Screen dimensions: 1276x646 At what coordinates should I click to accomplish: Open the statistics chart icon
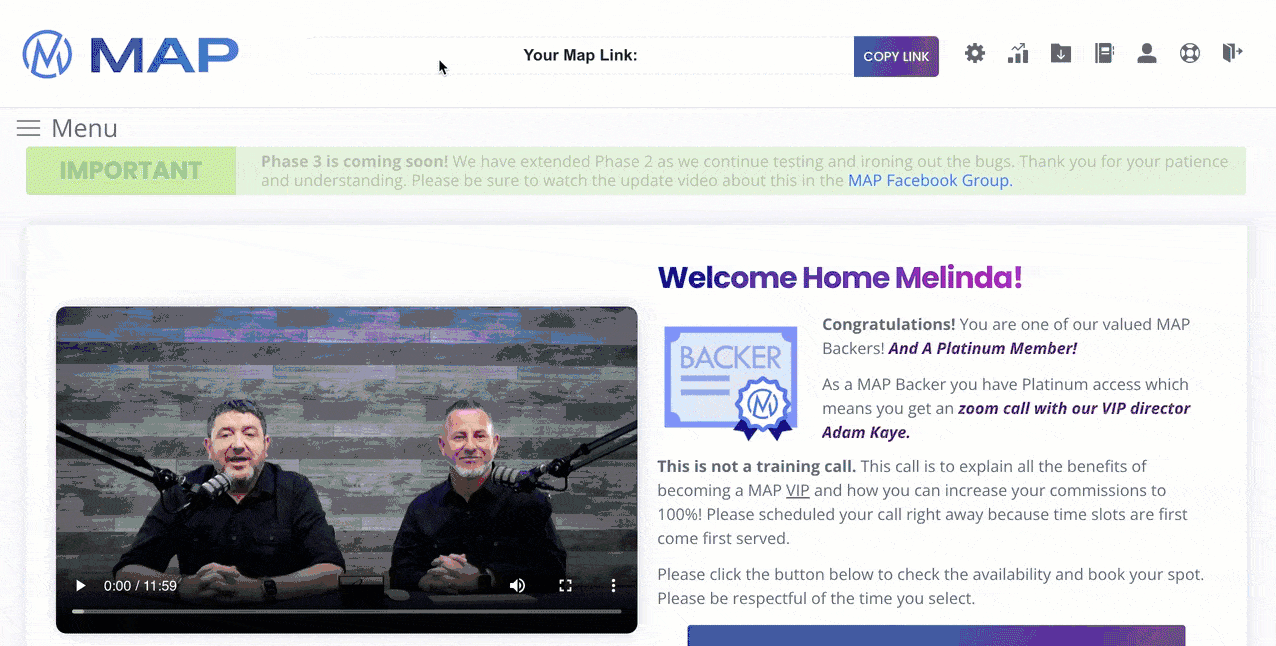pos(1018,54)
